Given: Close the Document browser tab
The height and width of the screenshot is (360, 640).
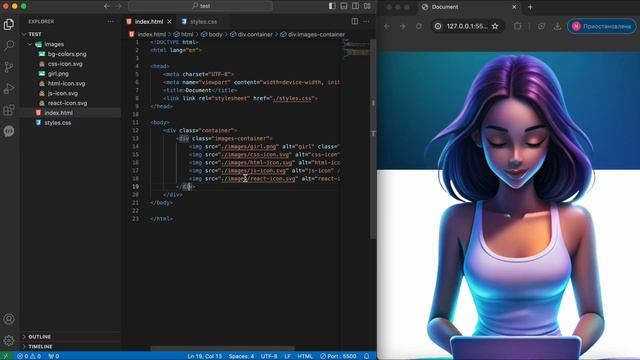Looking at the screenshot, I should click(514, 7).
